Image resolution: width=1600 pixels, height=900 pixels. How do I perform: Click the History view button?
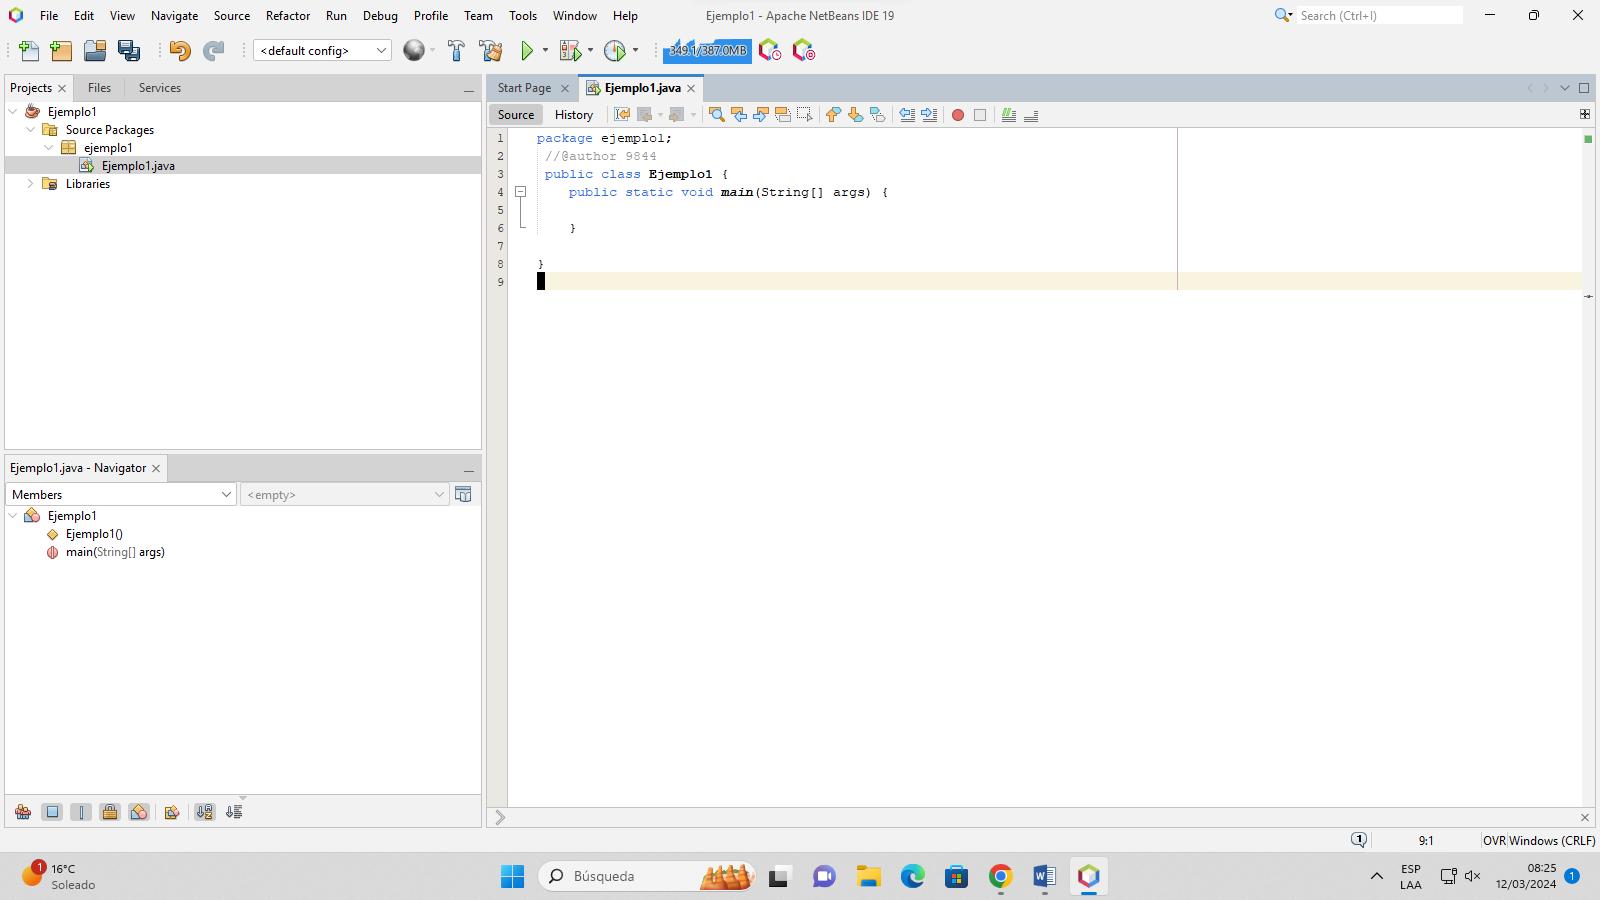coord(574,115)
